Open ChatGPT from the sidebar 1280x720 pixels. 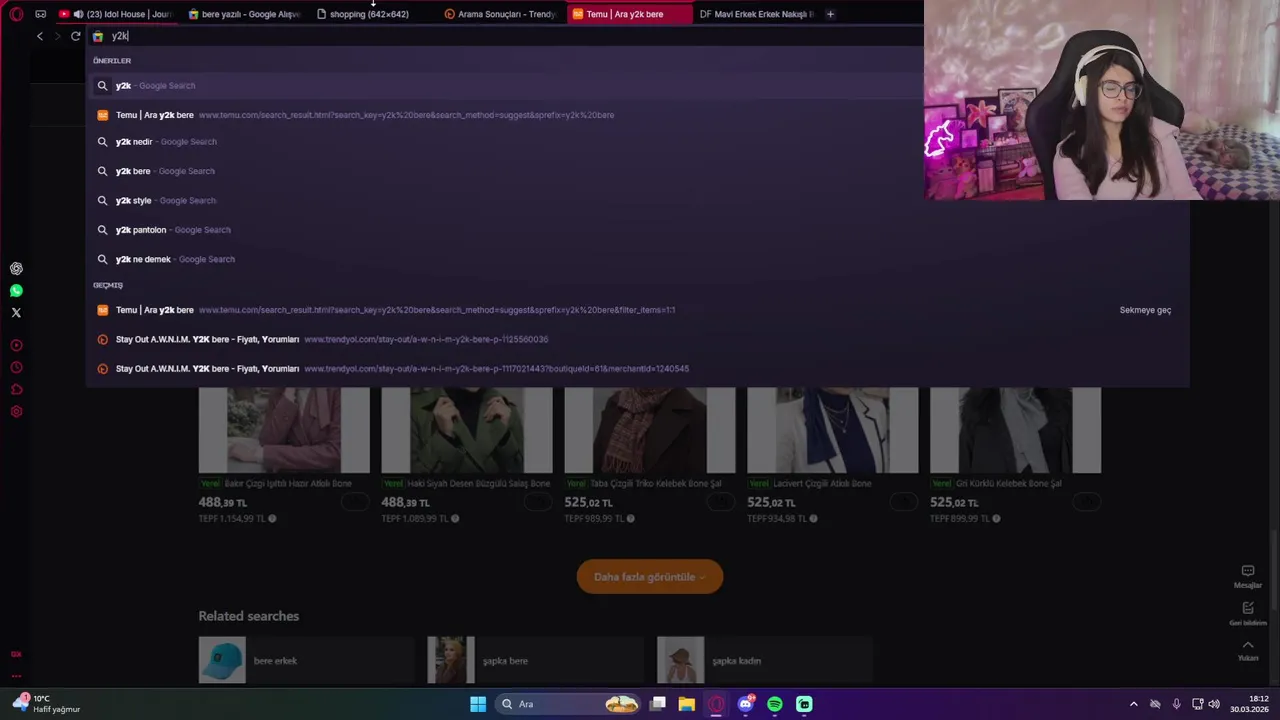[16, 269]
